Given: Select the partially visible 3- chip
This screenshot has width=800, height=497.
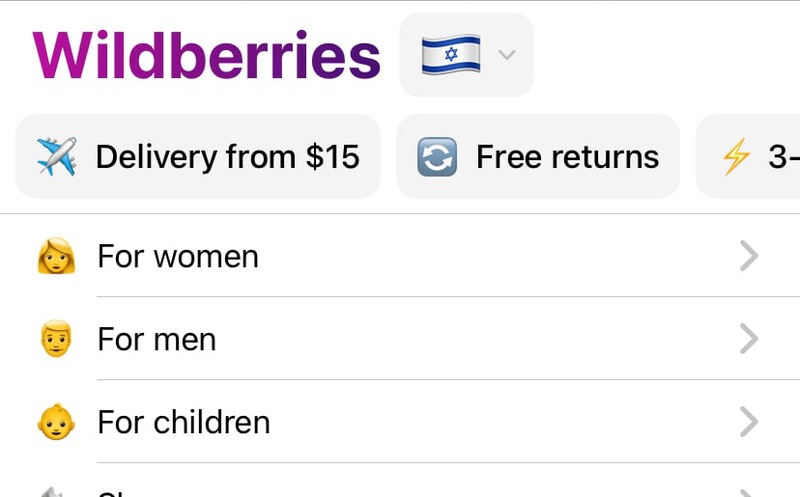Looking at the screenshot, I should (x=748, y=157).
